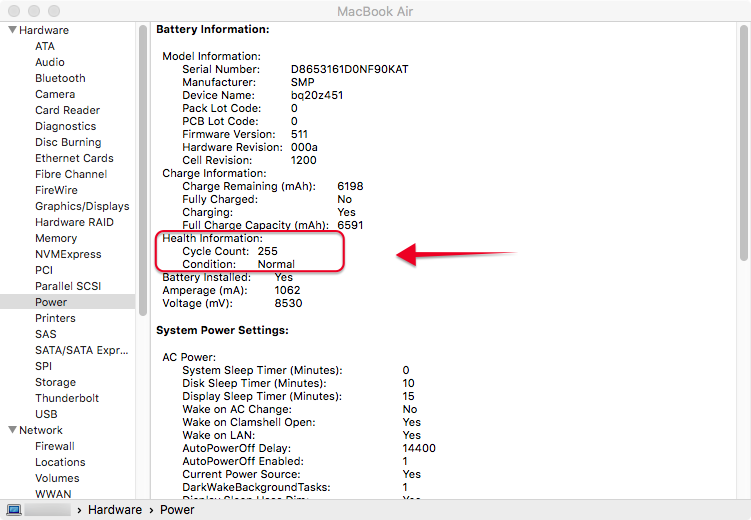Viewport: 751px width, 520px height.
Task: Click Hardware in the bottom path bar
Action: (115, 510)
